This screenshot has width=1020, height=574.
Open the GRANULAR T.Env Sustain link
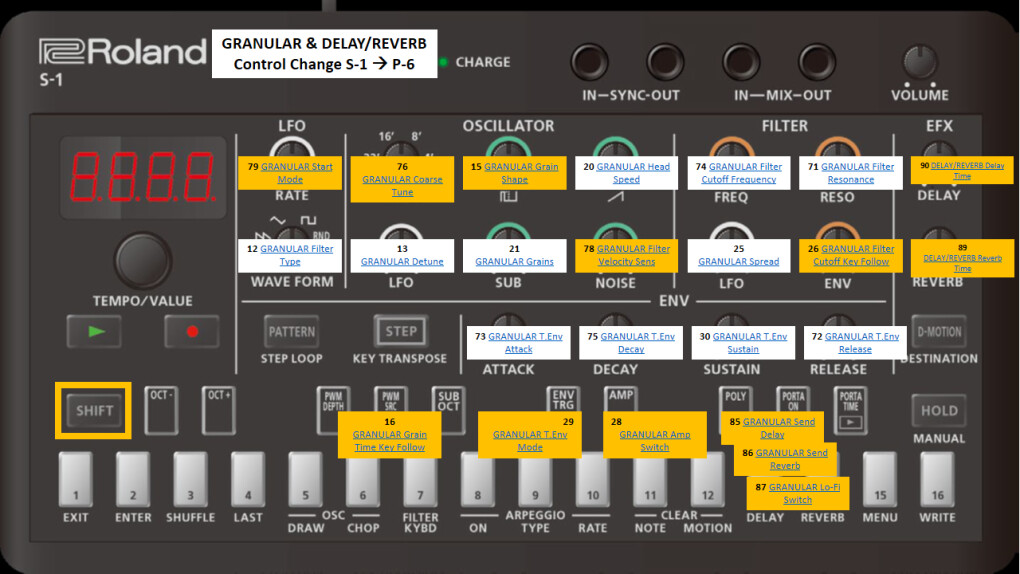click(749, 343)
